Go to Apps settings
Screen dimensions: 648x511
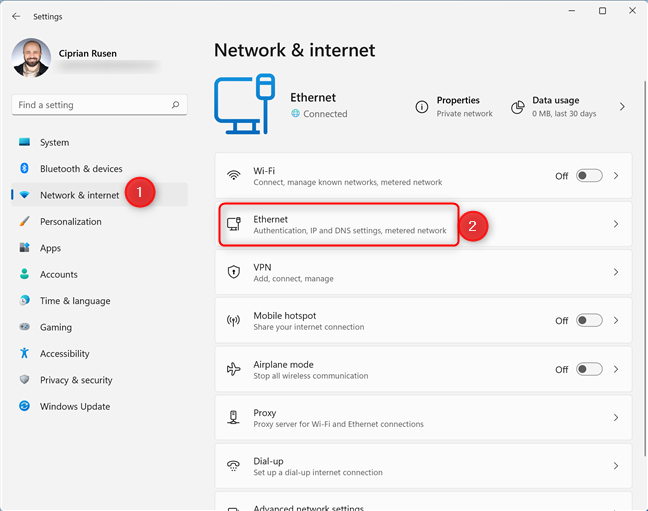99,248
